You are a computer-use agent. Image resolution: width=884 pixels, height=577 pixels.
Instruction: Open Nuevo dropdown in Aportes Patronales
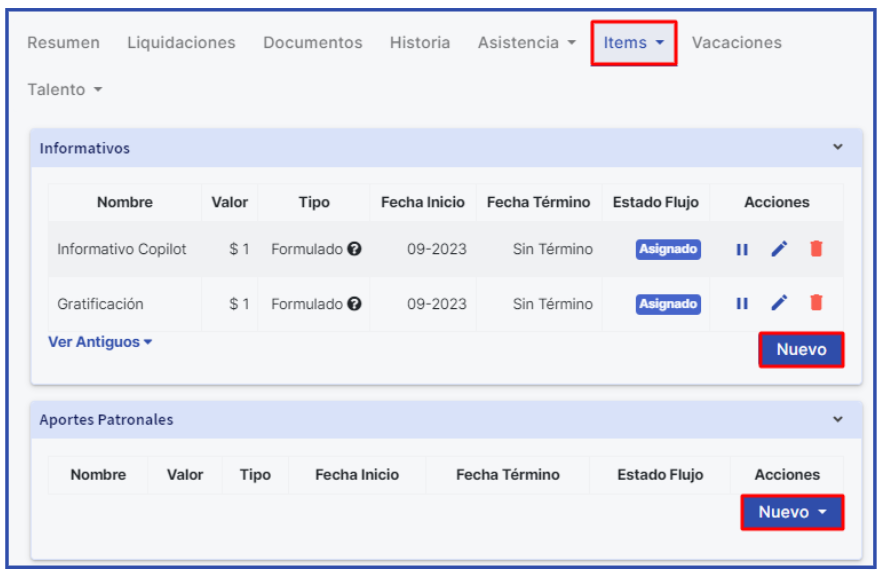792,512
